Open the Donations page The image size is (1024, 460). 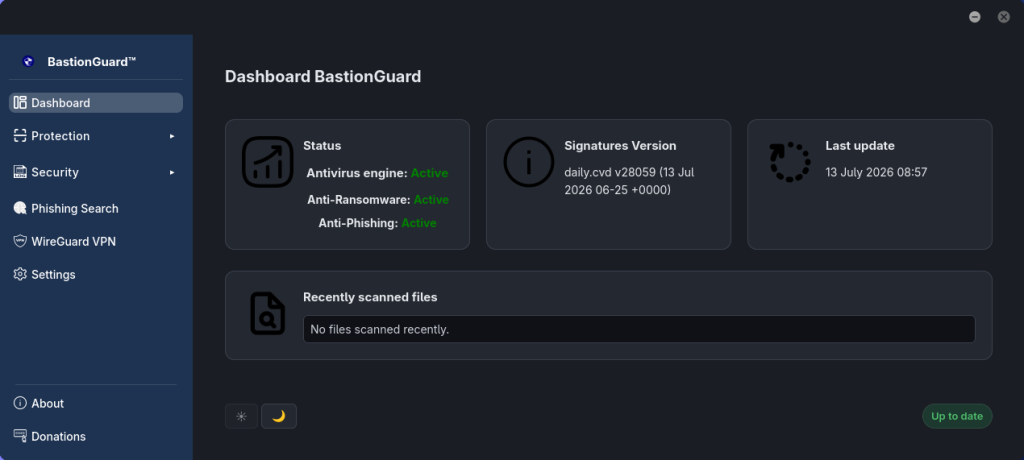point(96,436)
